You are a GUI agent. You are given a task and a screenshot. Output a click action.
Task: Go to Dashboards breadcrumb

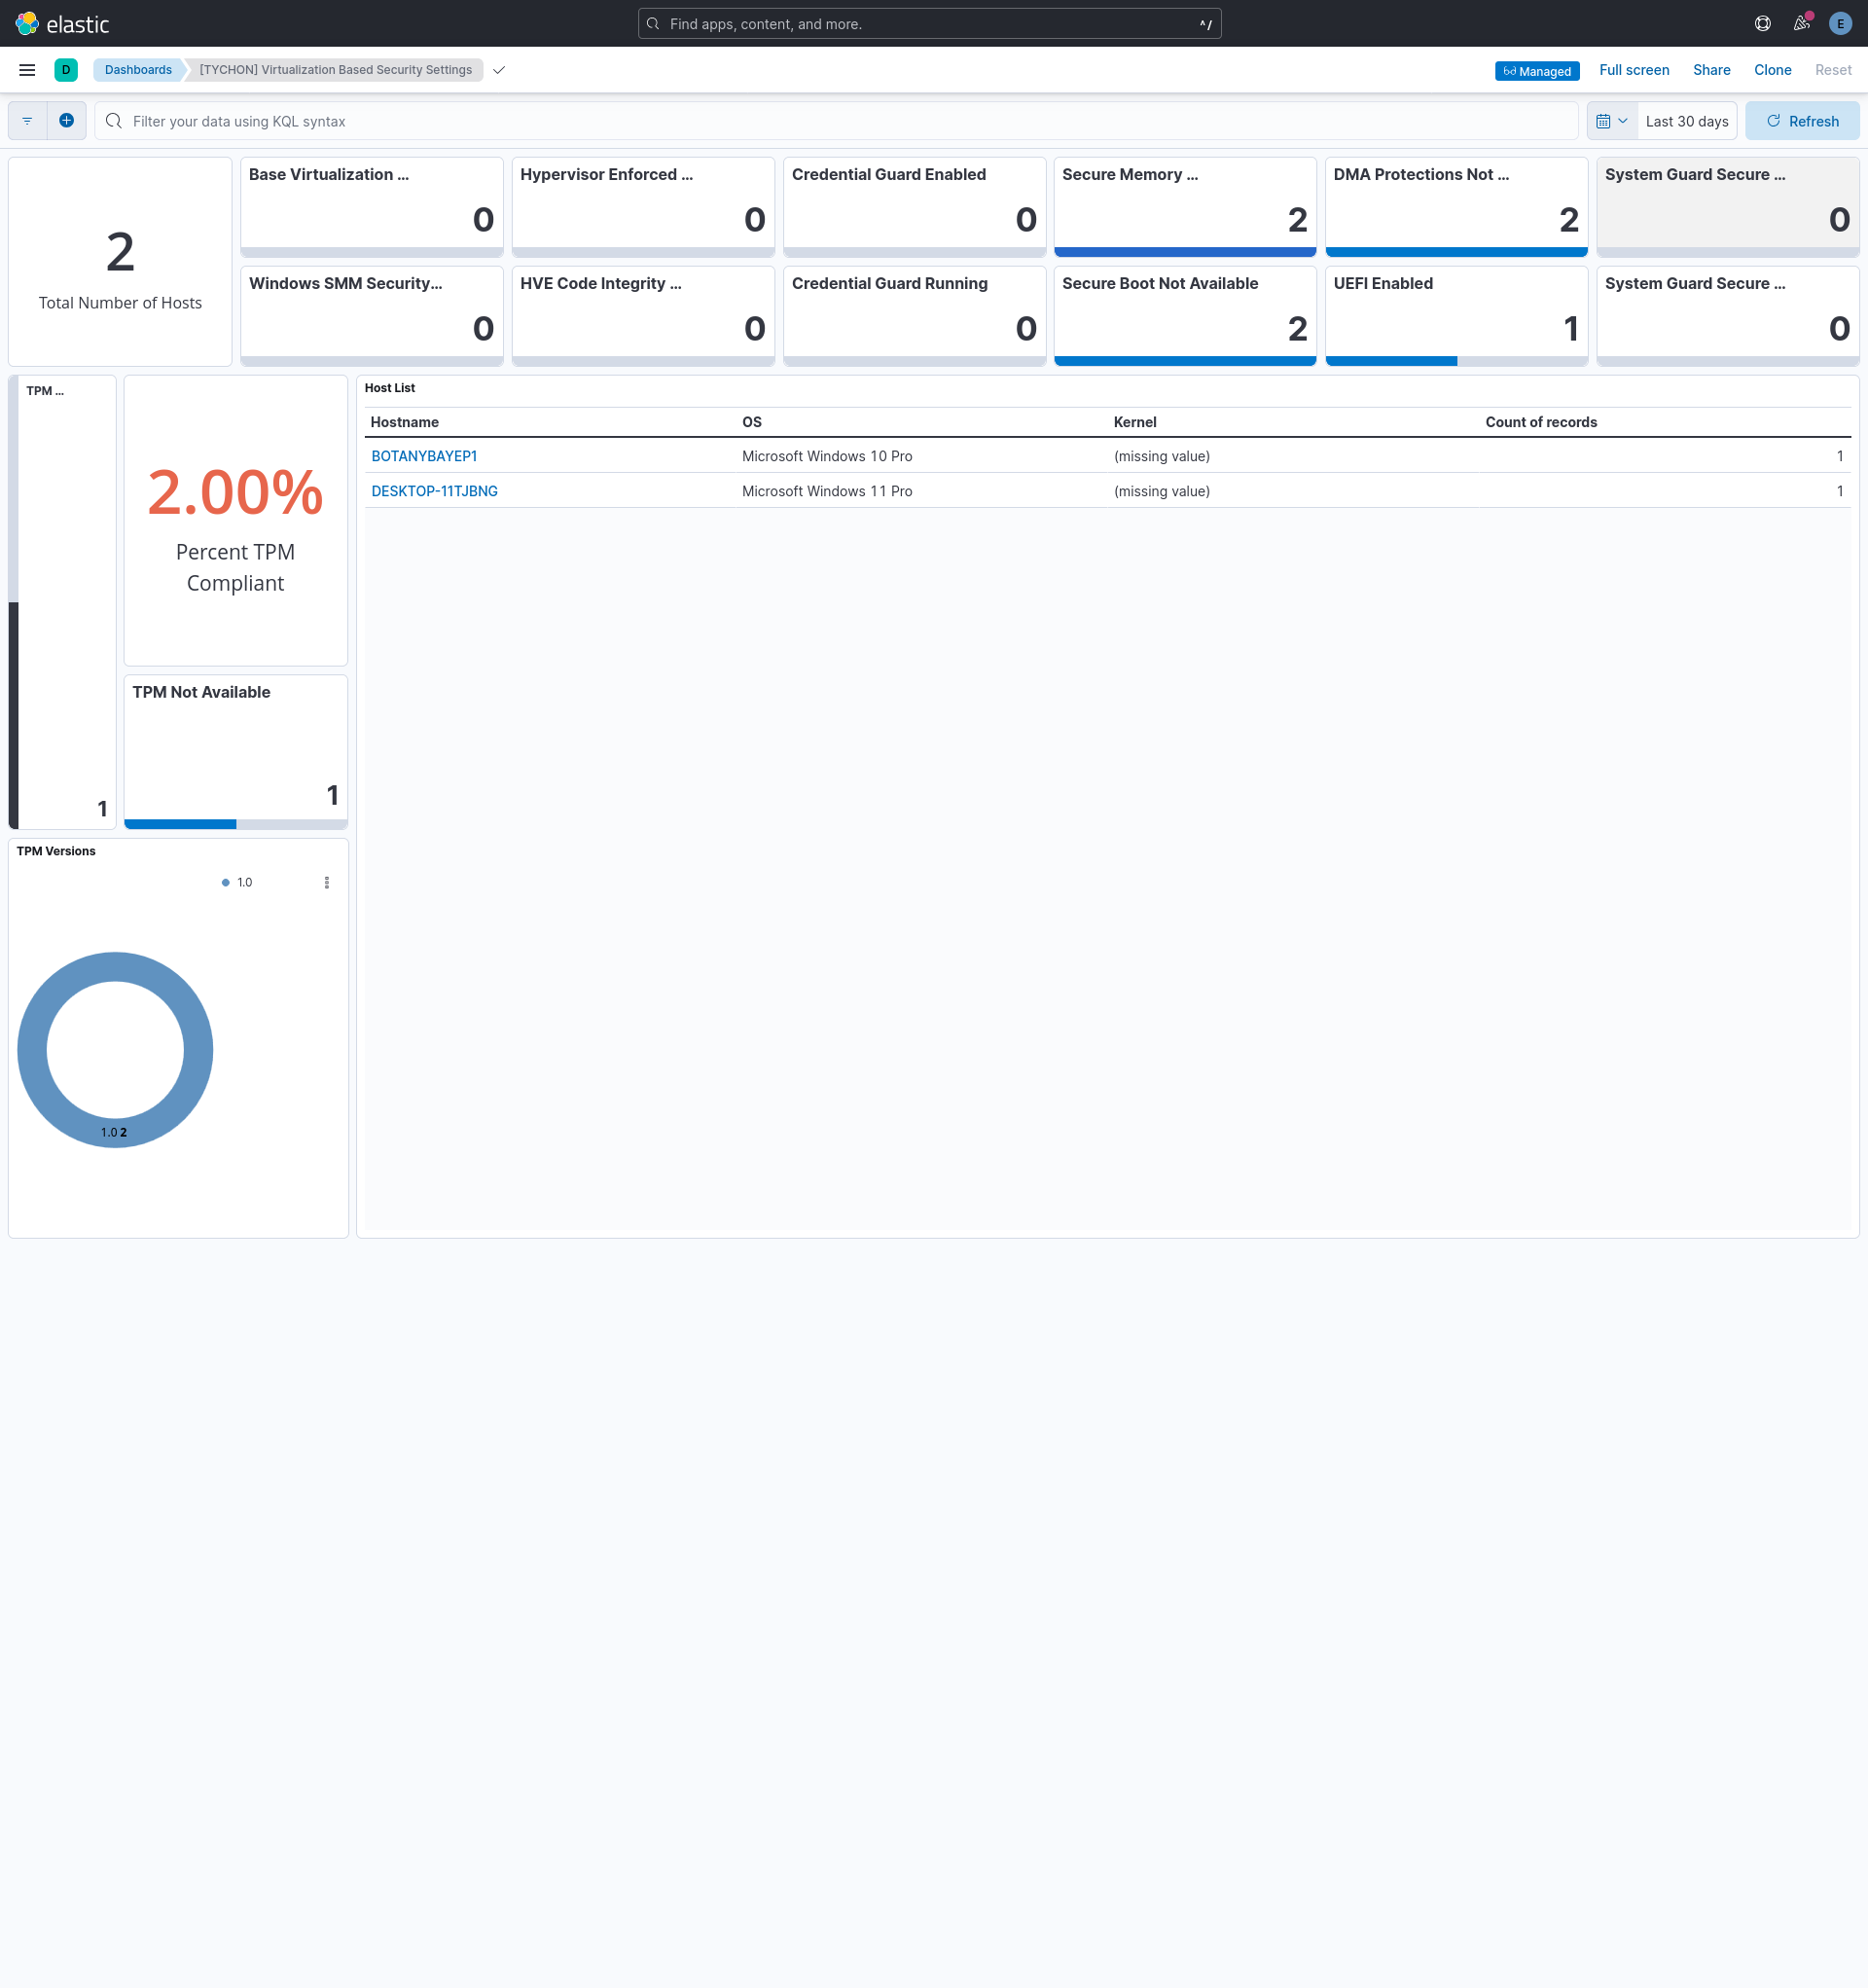pos(138,70)
